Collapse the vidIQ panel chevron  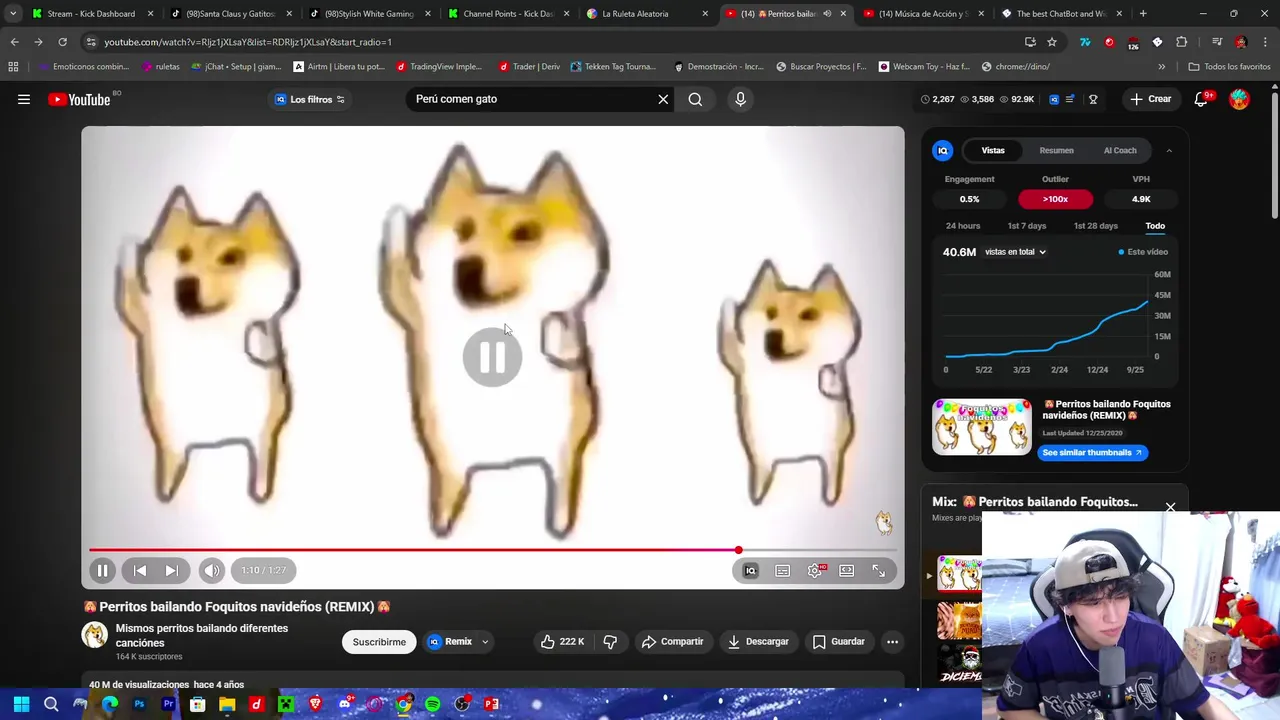[1169, 151]
